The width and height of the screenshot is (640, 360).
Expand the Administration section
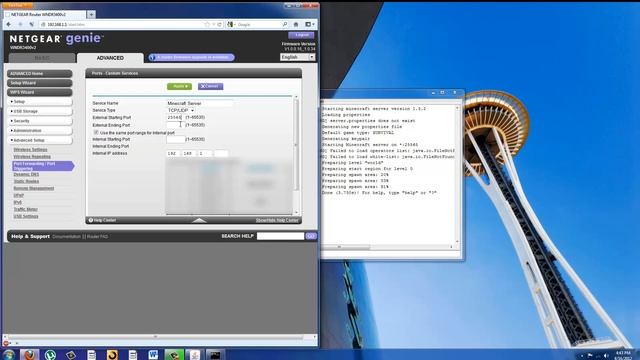pos(40,130)
